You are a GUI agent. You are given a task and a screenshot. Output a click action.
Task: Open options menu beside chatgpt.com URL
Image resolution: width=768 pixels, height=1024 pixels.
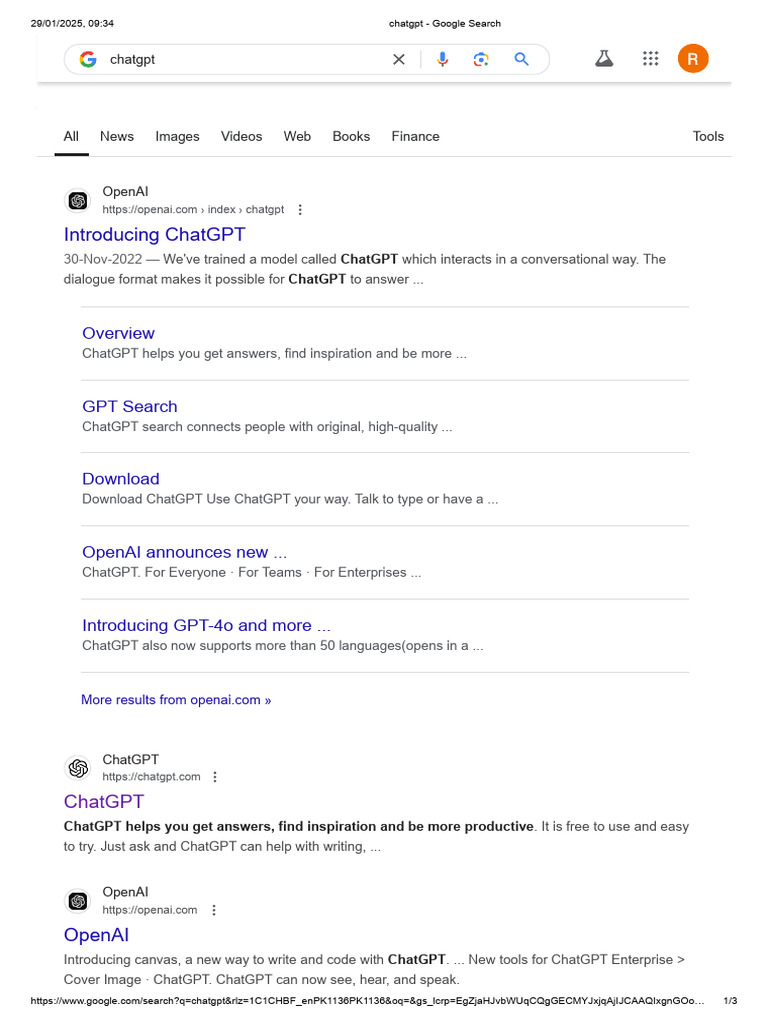[215, 777]
